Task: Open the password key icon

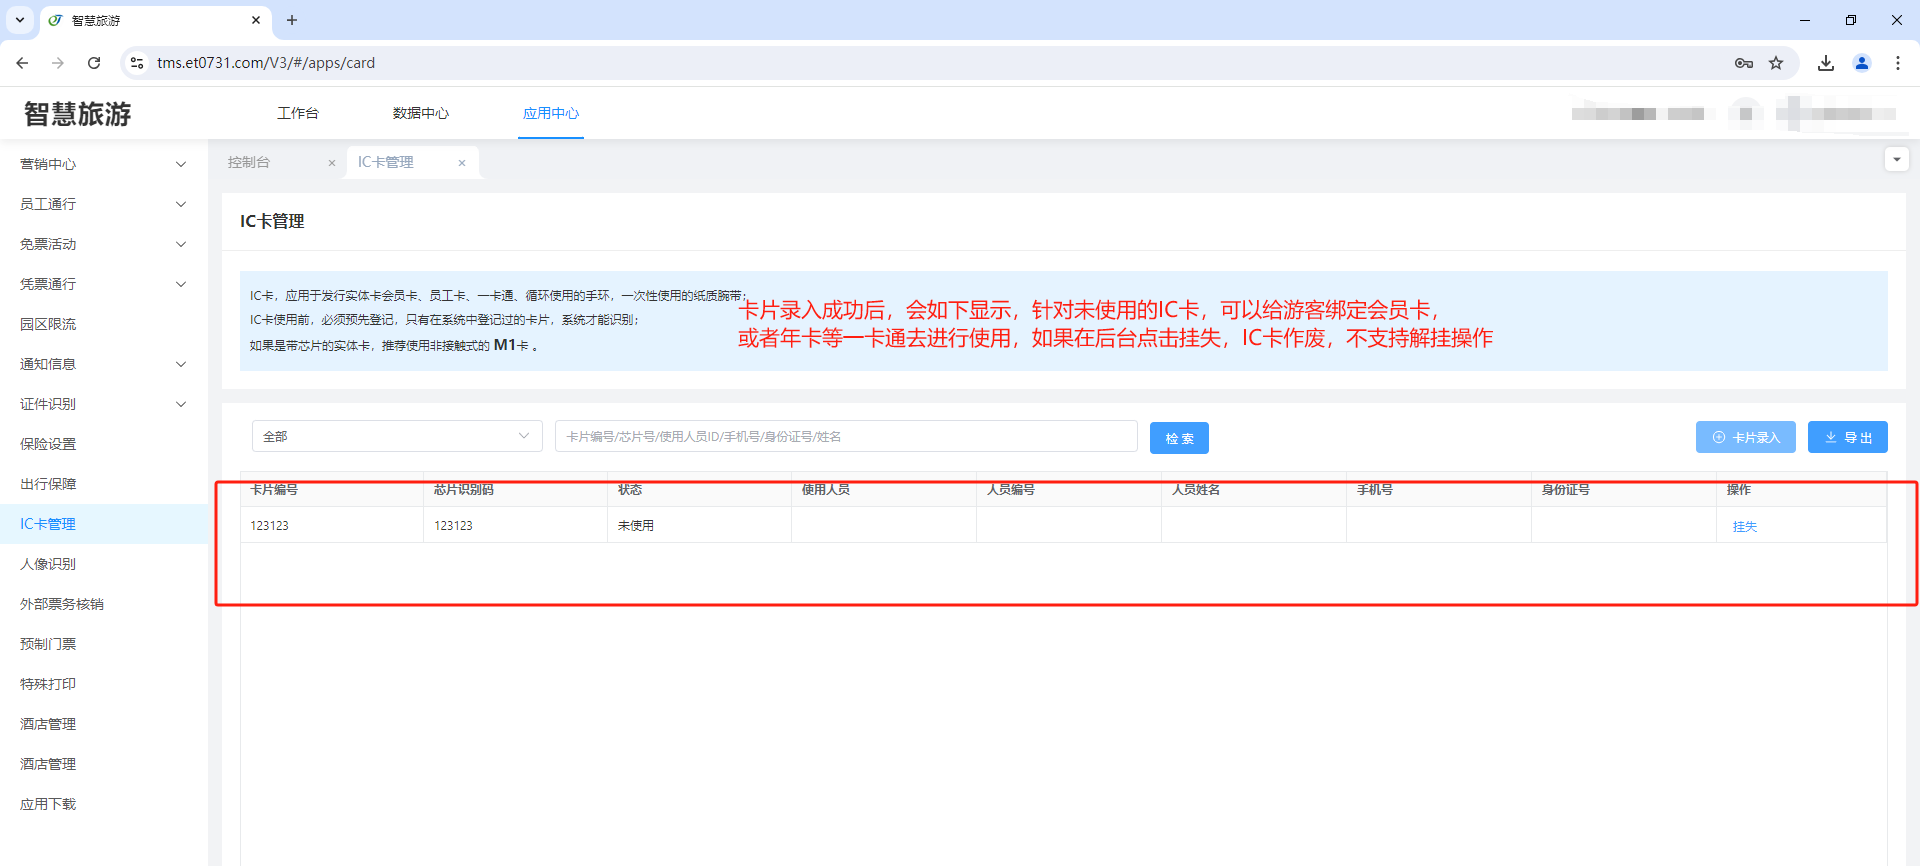Action: click(1744, 63)
